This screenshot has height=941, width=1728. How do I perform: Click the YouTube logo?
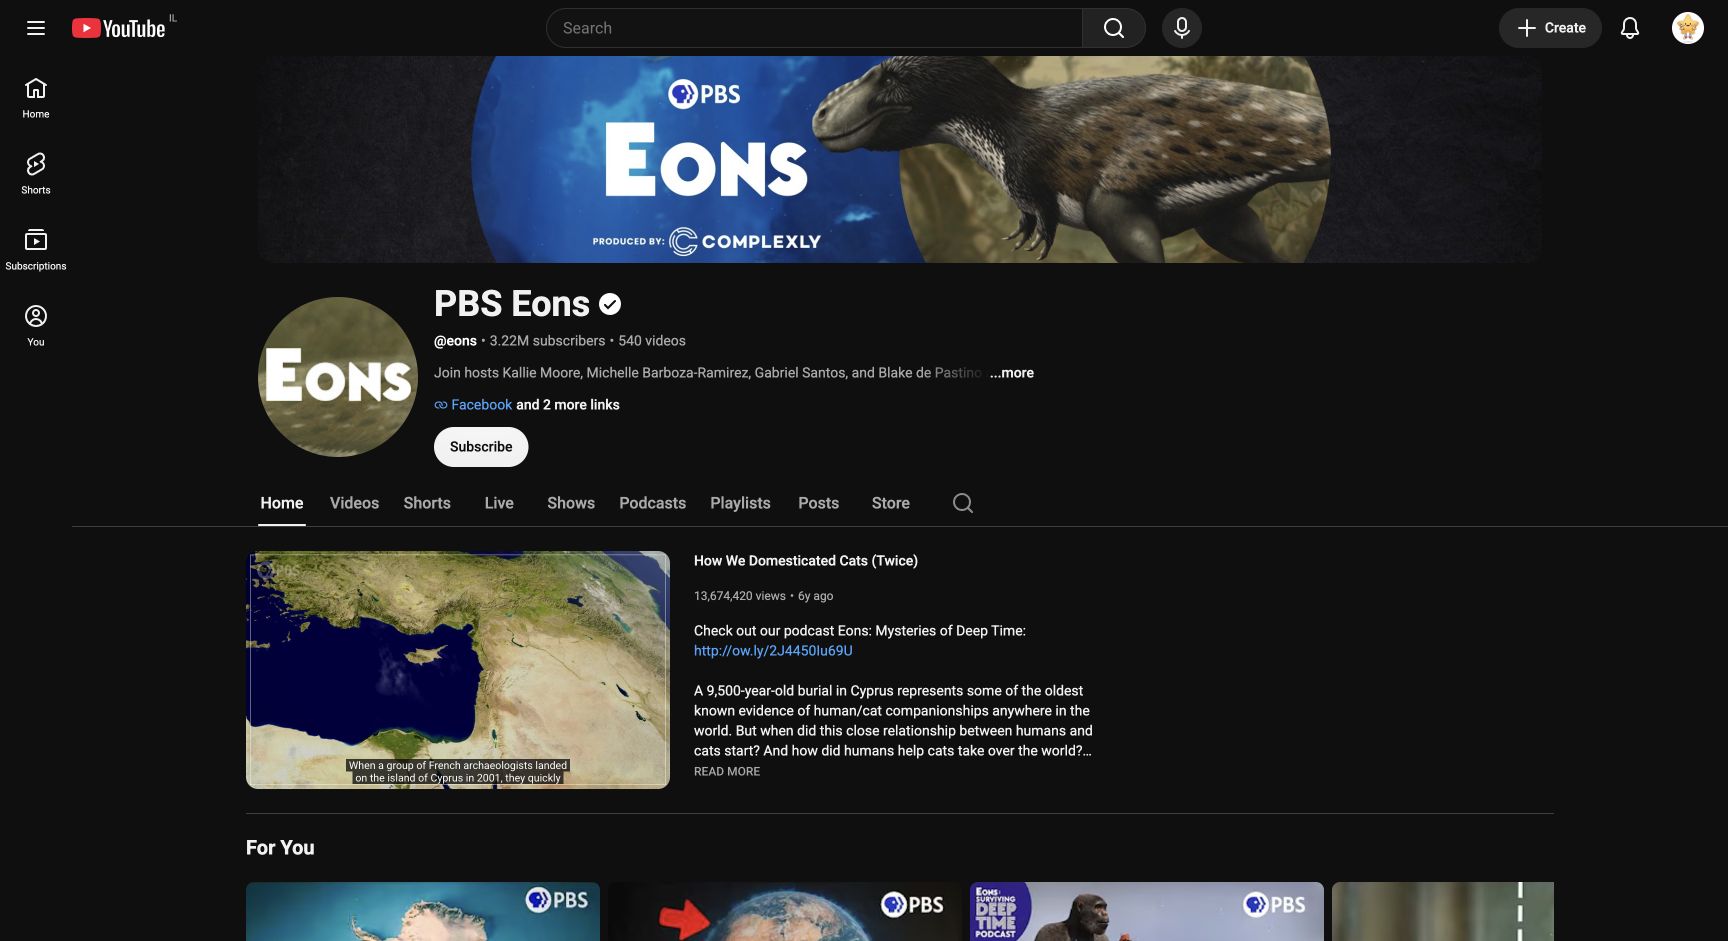point(119,28)
